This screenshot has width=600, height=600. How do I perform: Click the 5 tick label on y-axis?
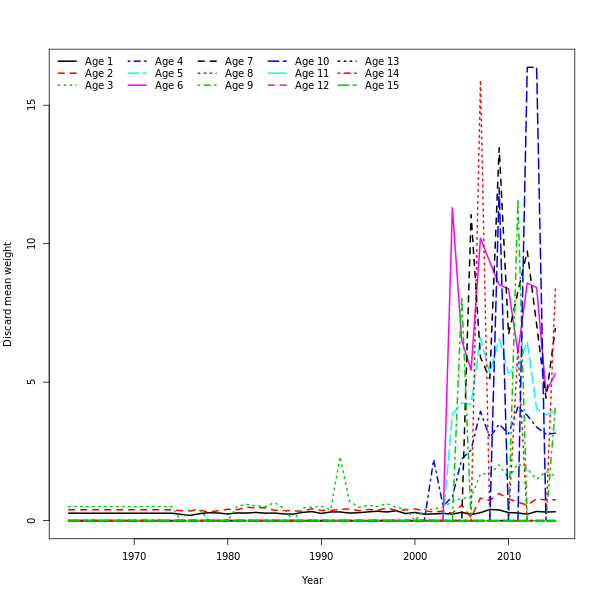[32, 382]
